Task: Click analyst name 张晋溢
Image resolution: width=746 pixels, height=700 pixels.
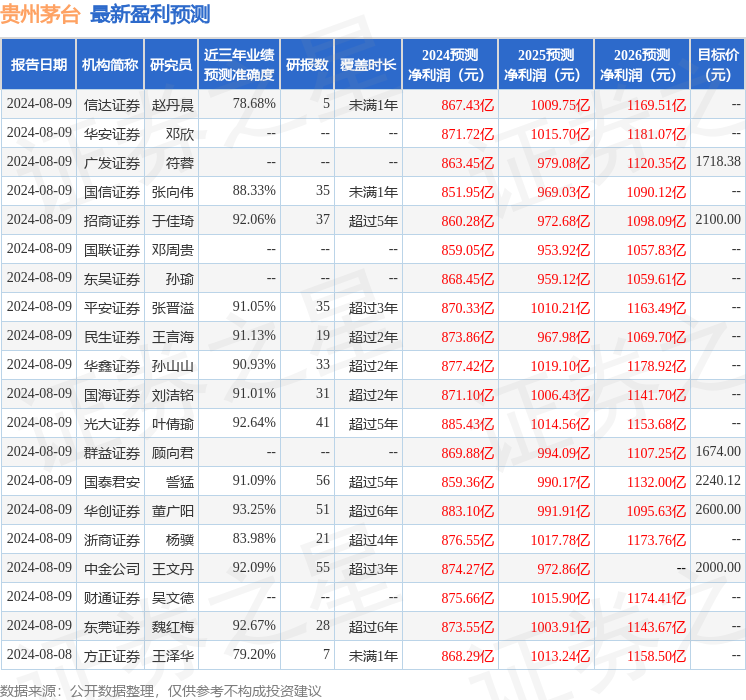Action: pyautogui.click(x=173, y=308)
